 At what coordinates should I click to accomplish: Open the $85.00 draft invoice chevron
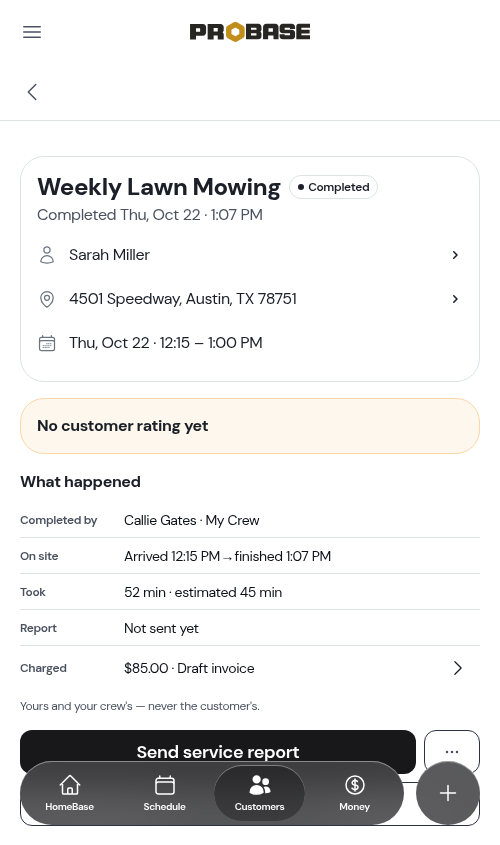click(457, 668)
